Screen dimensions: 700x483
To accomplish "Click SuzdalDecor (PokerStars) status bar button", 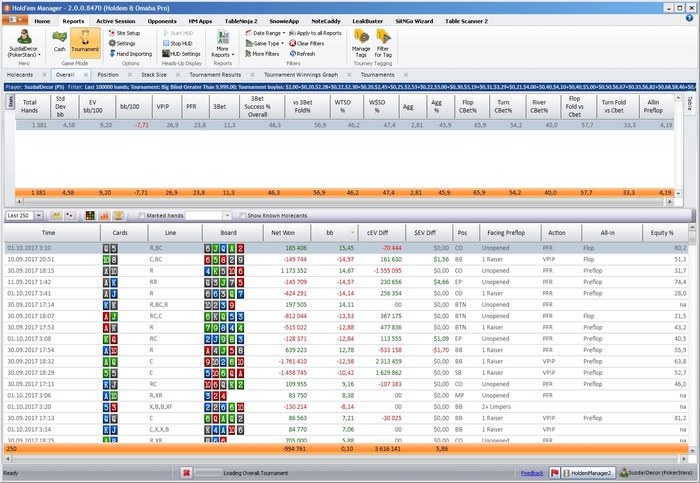I will pos(656,473).
